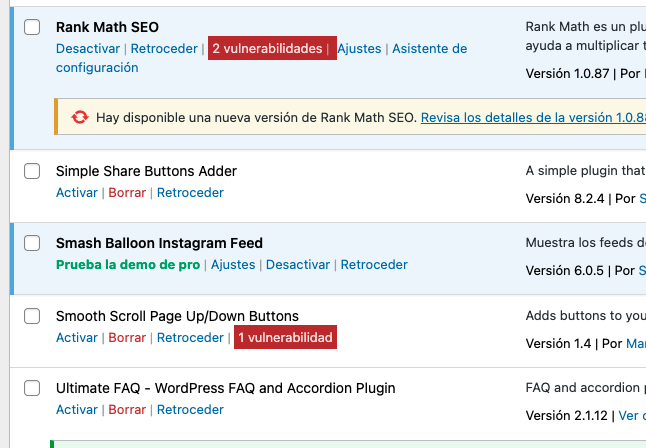Click the Ultimate FAQ - WordPress FAQ title

point(225,388)
